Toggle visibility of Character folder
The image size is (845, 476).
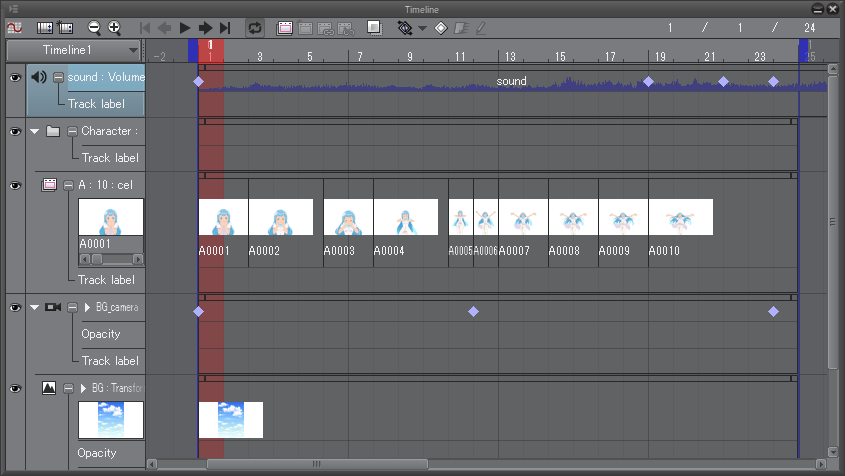pyautogui.click(x=15, y=131)
